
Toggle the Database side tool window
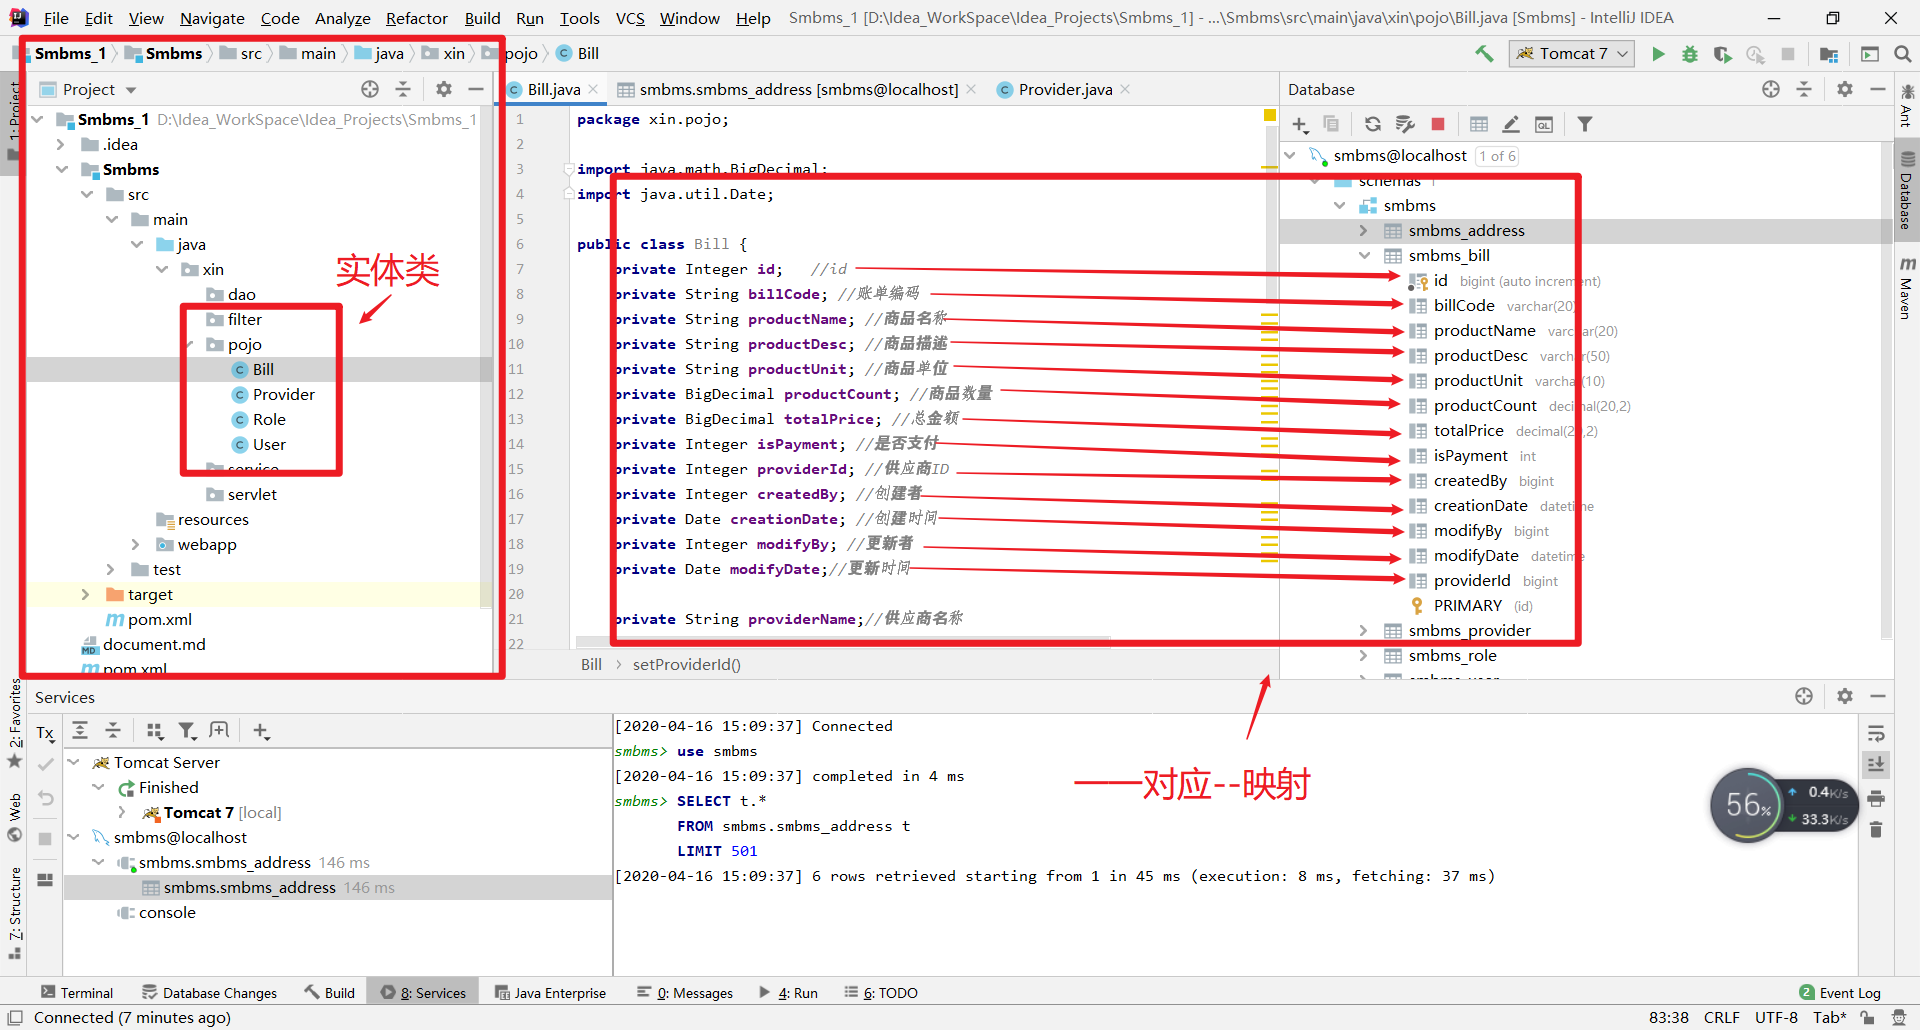click(1907, 190)
